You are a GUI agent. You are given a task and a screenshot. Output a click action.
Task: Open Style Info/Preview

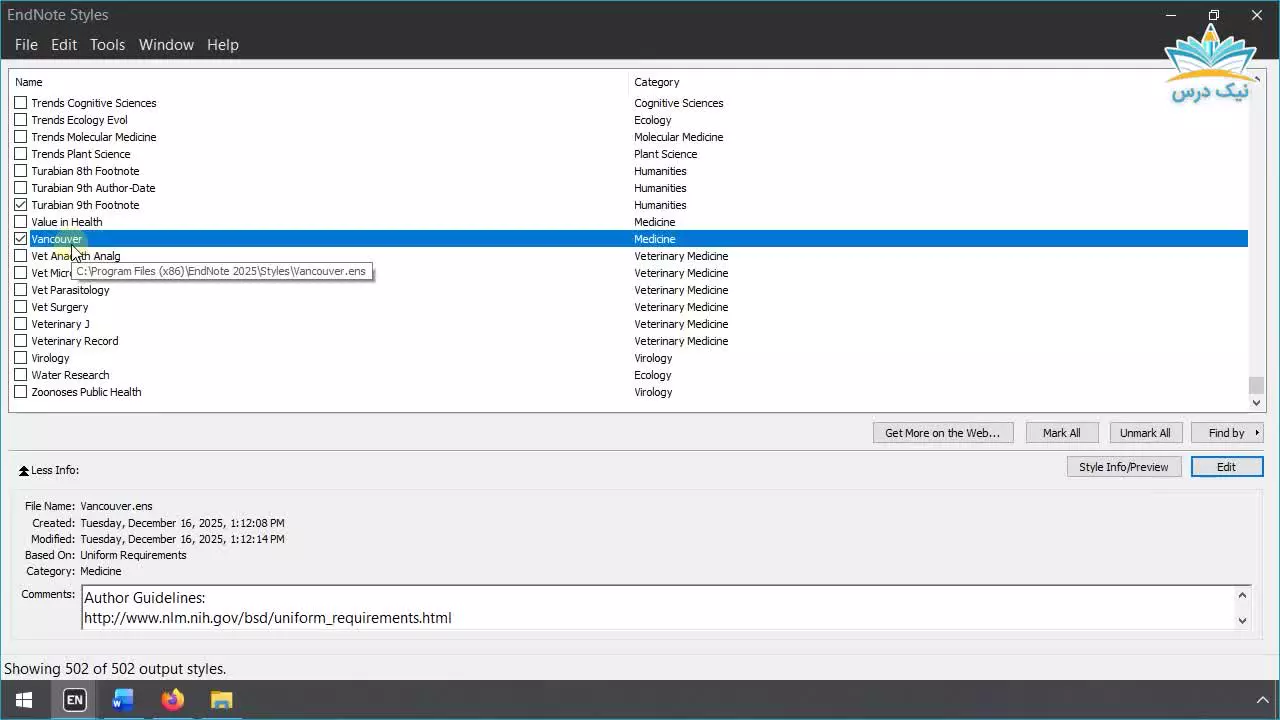[x=1124, y=467]
